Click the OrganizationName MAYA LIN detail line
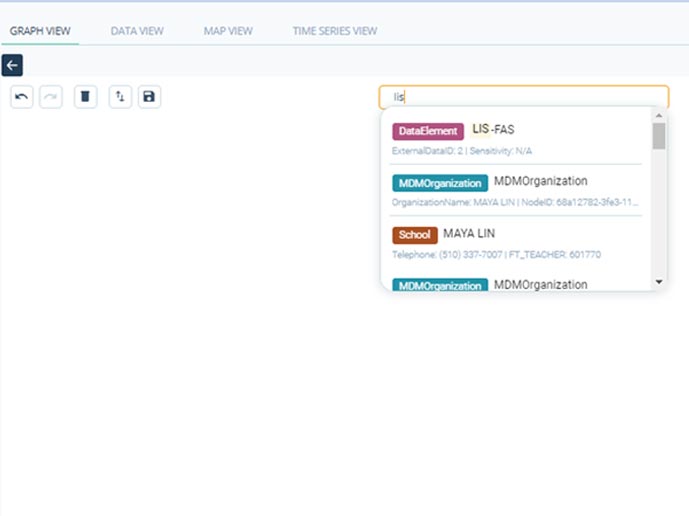Viewport: 689px width, 516px height. [x=515, y=203]
